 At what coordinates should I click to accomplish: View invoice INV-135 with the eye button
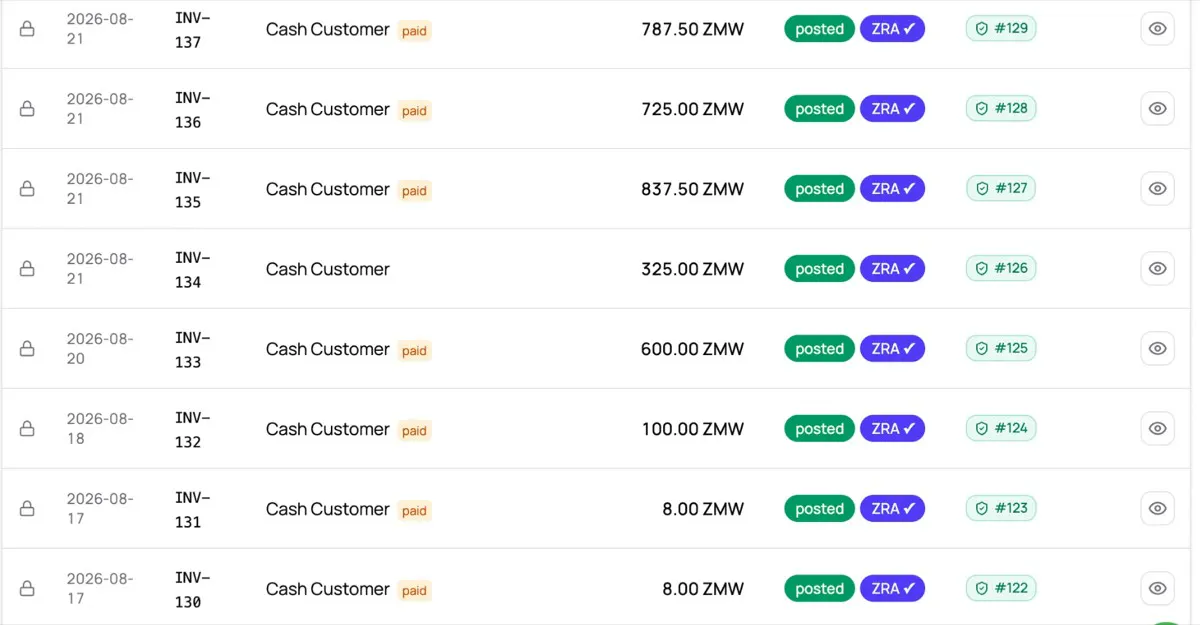1157,189
